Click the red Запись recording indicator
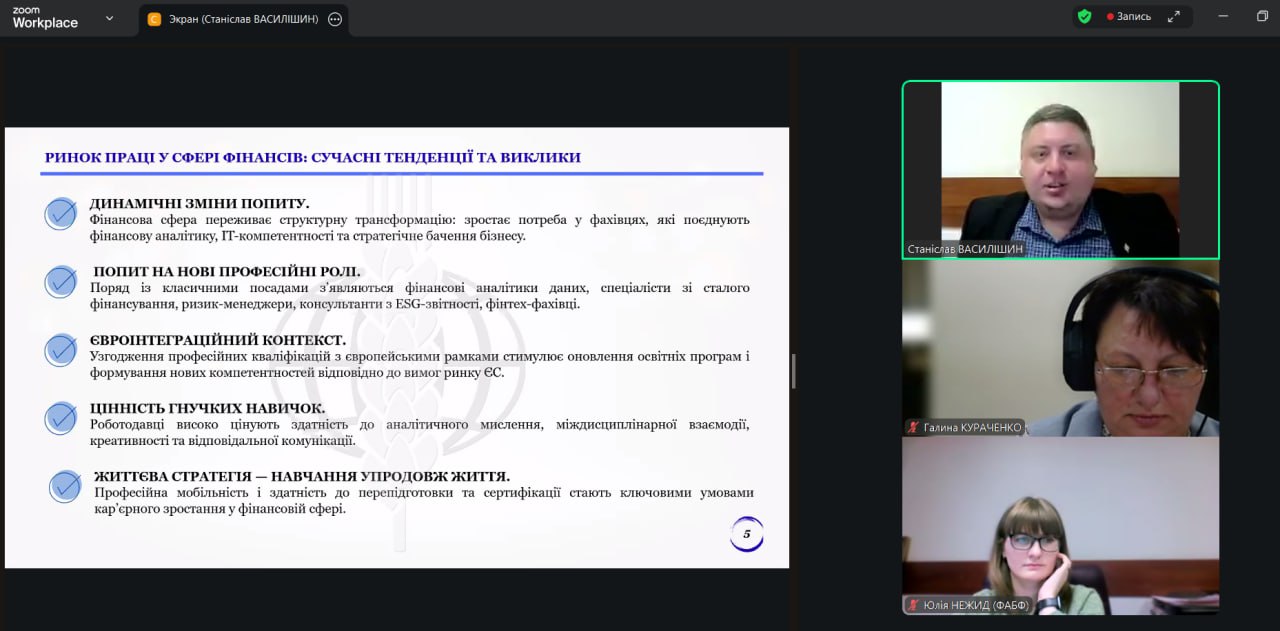Viewport: 1280px width, 631px height. 1129,17
